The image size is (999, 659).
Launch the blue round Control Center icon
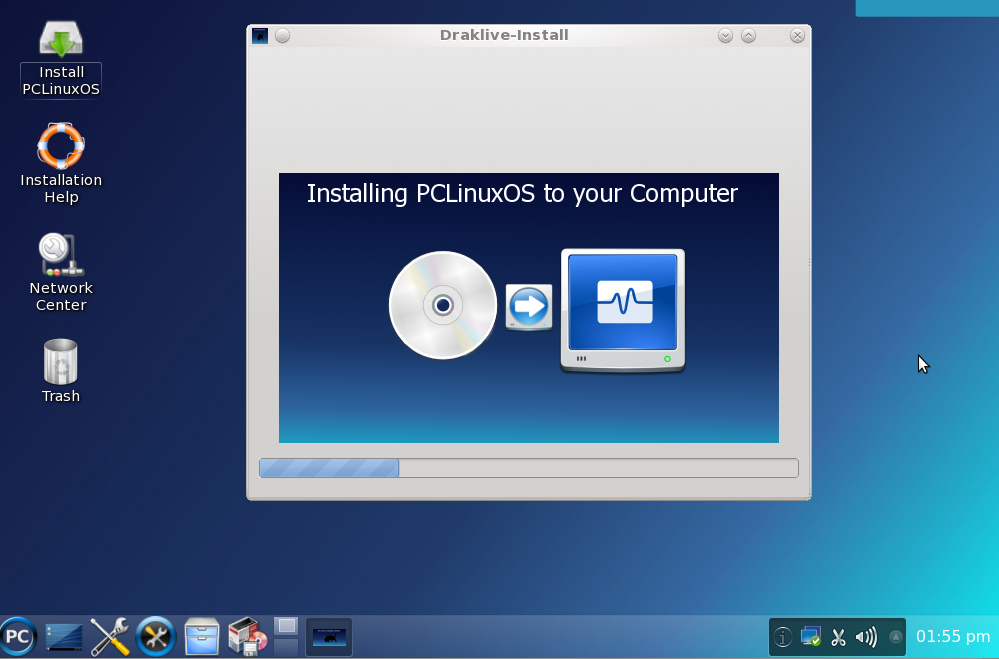click(x=155, y=636)
